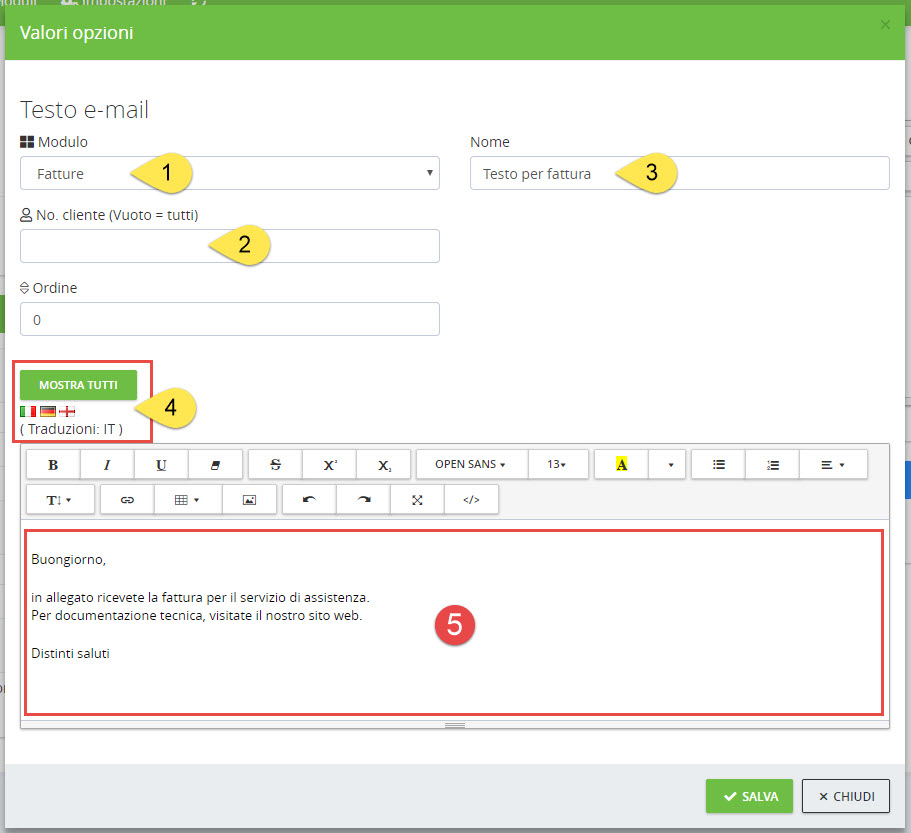
Task: Click the eraser clear-formatting icon
Action: pyautogui.click(x=215, y=465)
